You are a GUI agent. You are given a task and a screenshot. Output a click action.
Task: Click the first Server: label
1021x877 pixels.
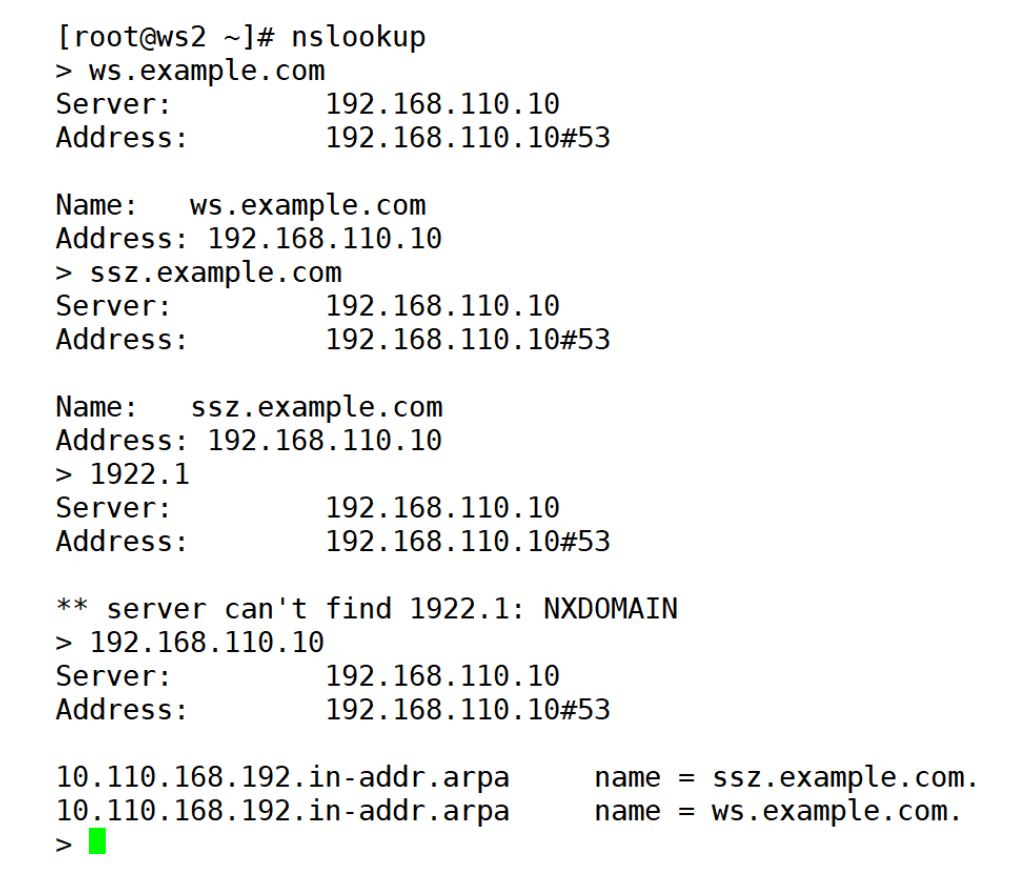(x=113, y=104)
